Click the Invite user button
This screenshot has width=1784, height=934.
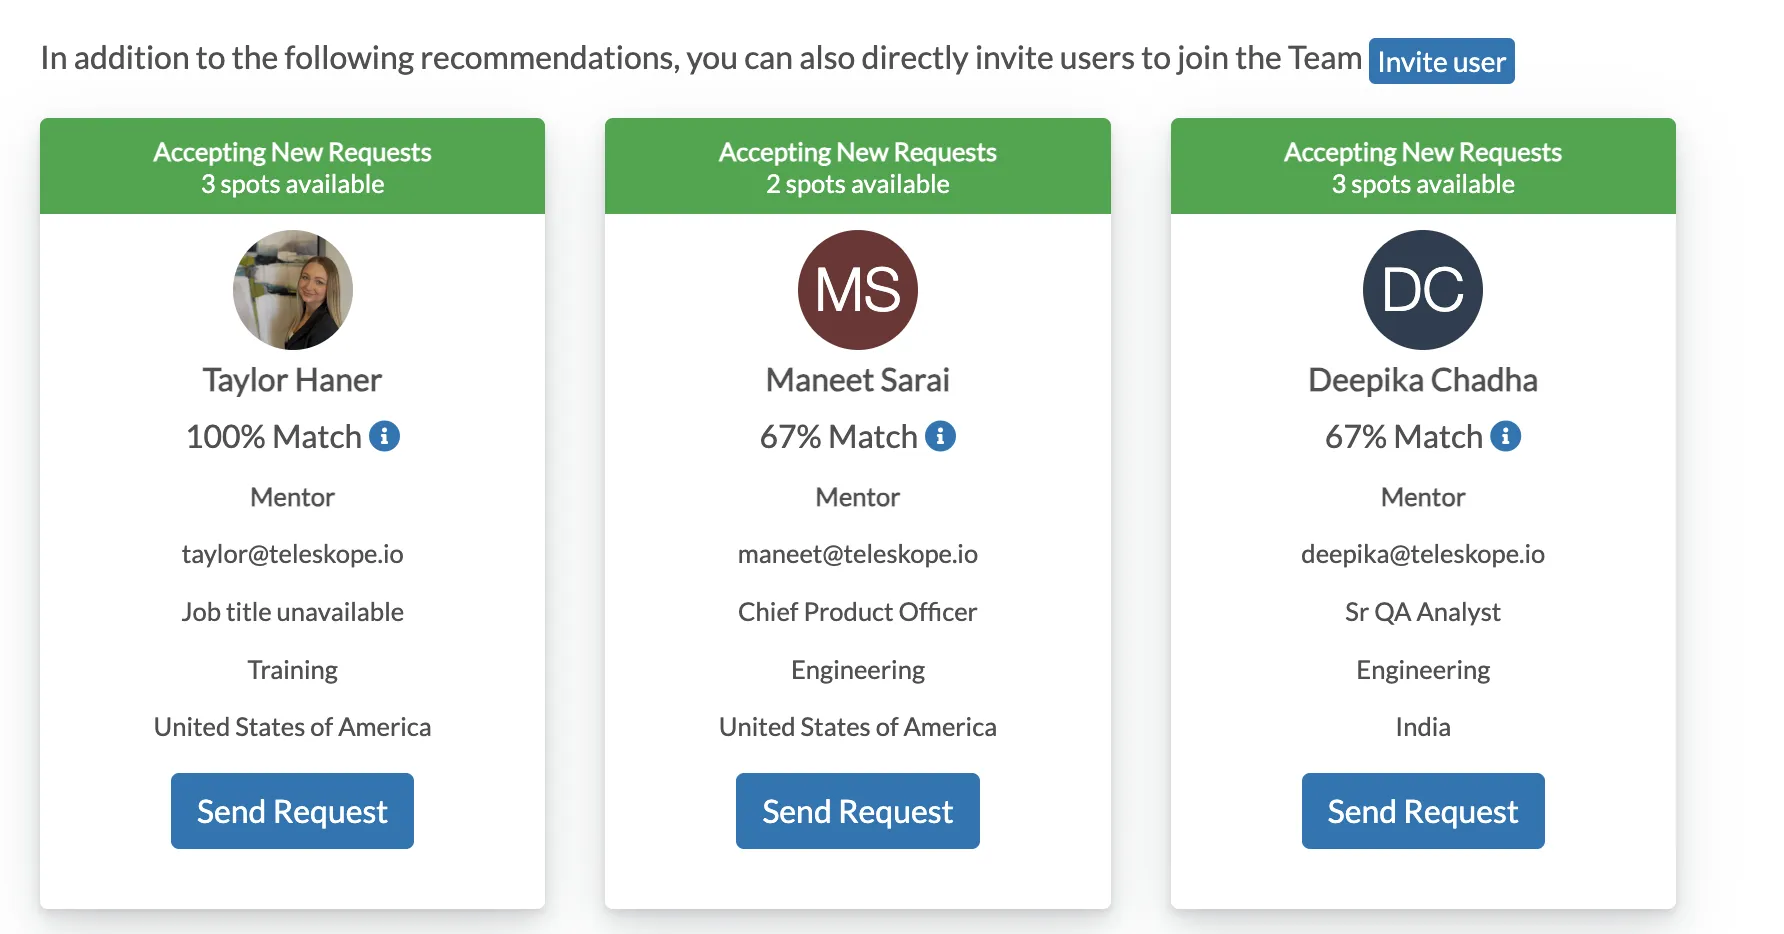(1441, 61)
